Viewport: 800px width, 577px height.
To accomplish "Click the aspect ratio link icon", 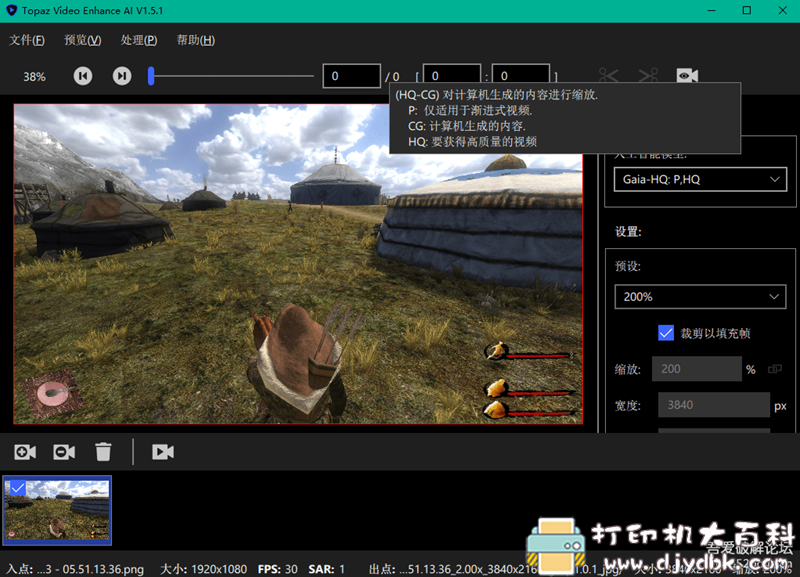I will 775,369.
